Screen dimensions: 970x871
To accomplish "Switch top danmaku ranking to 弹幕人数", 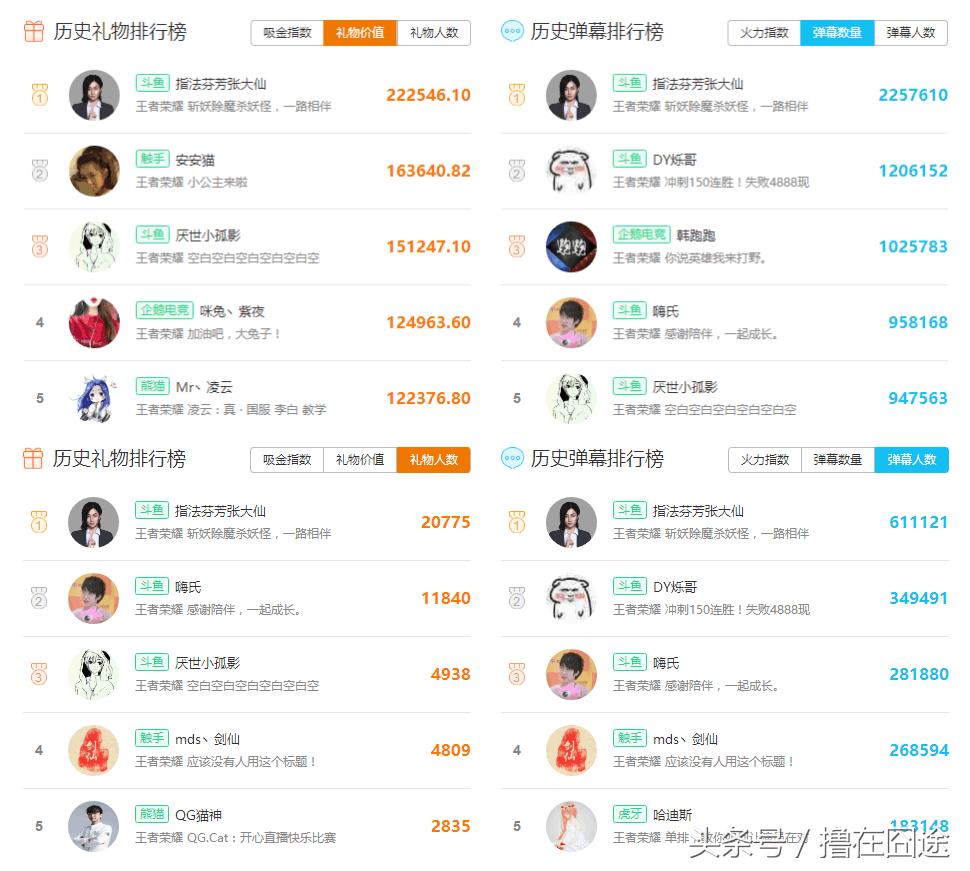I will click(911, 33).
